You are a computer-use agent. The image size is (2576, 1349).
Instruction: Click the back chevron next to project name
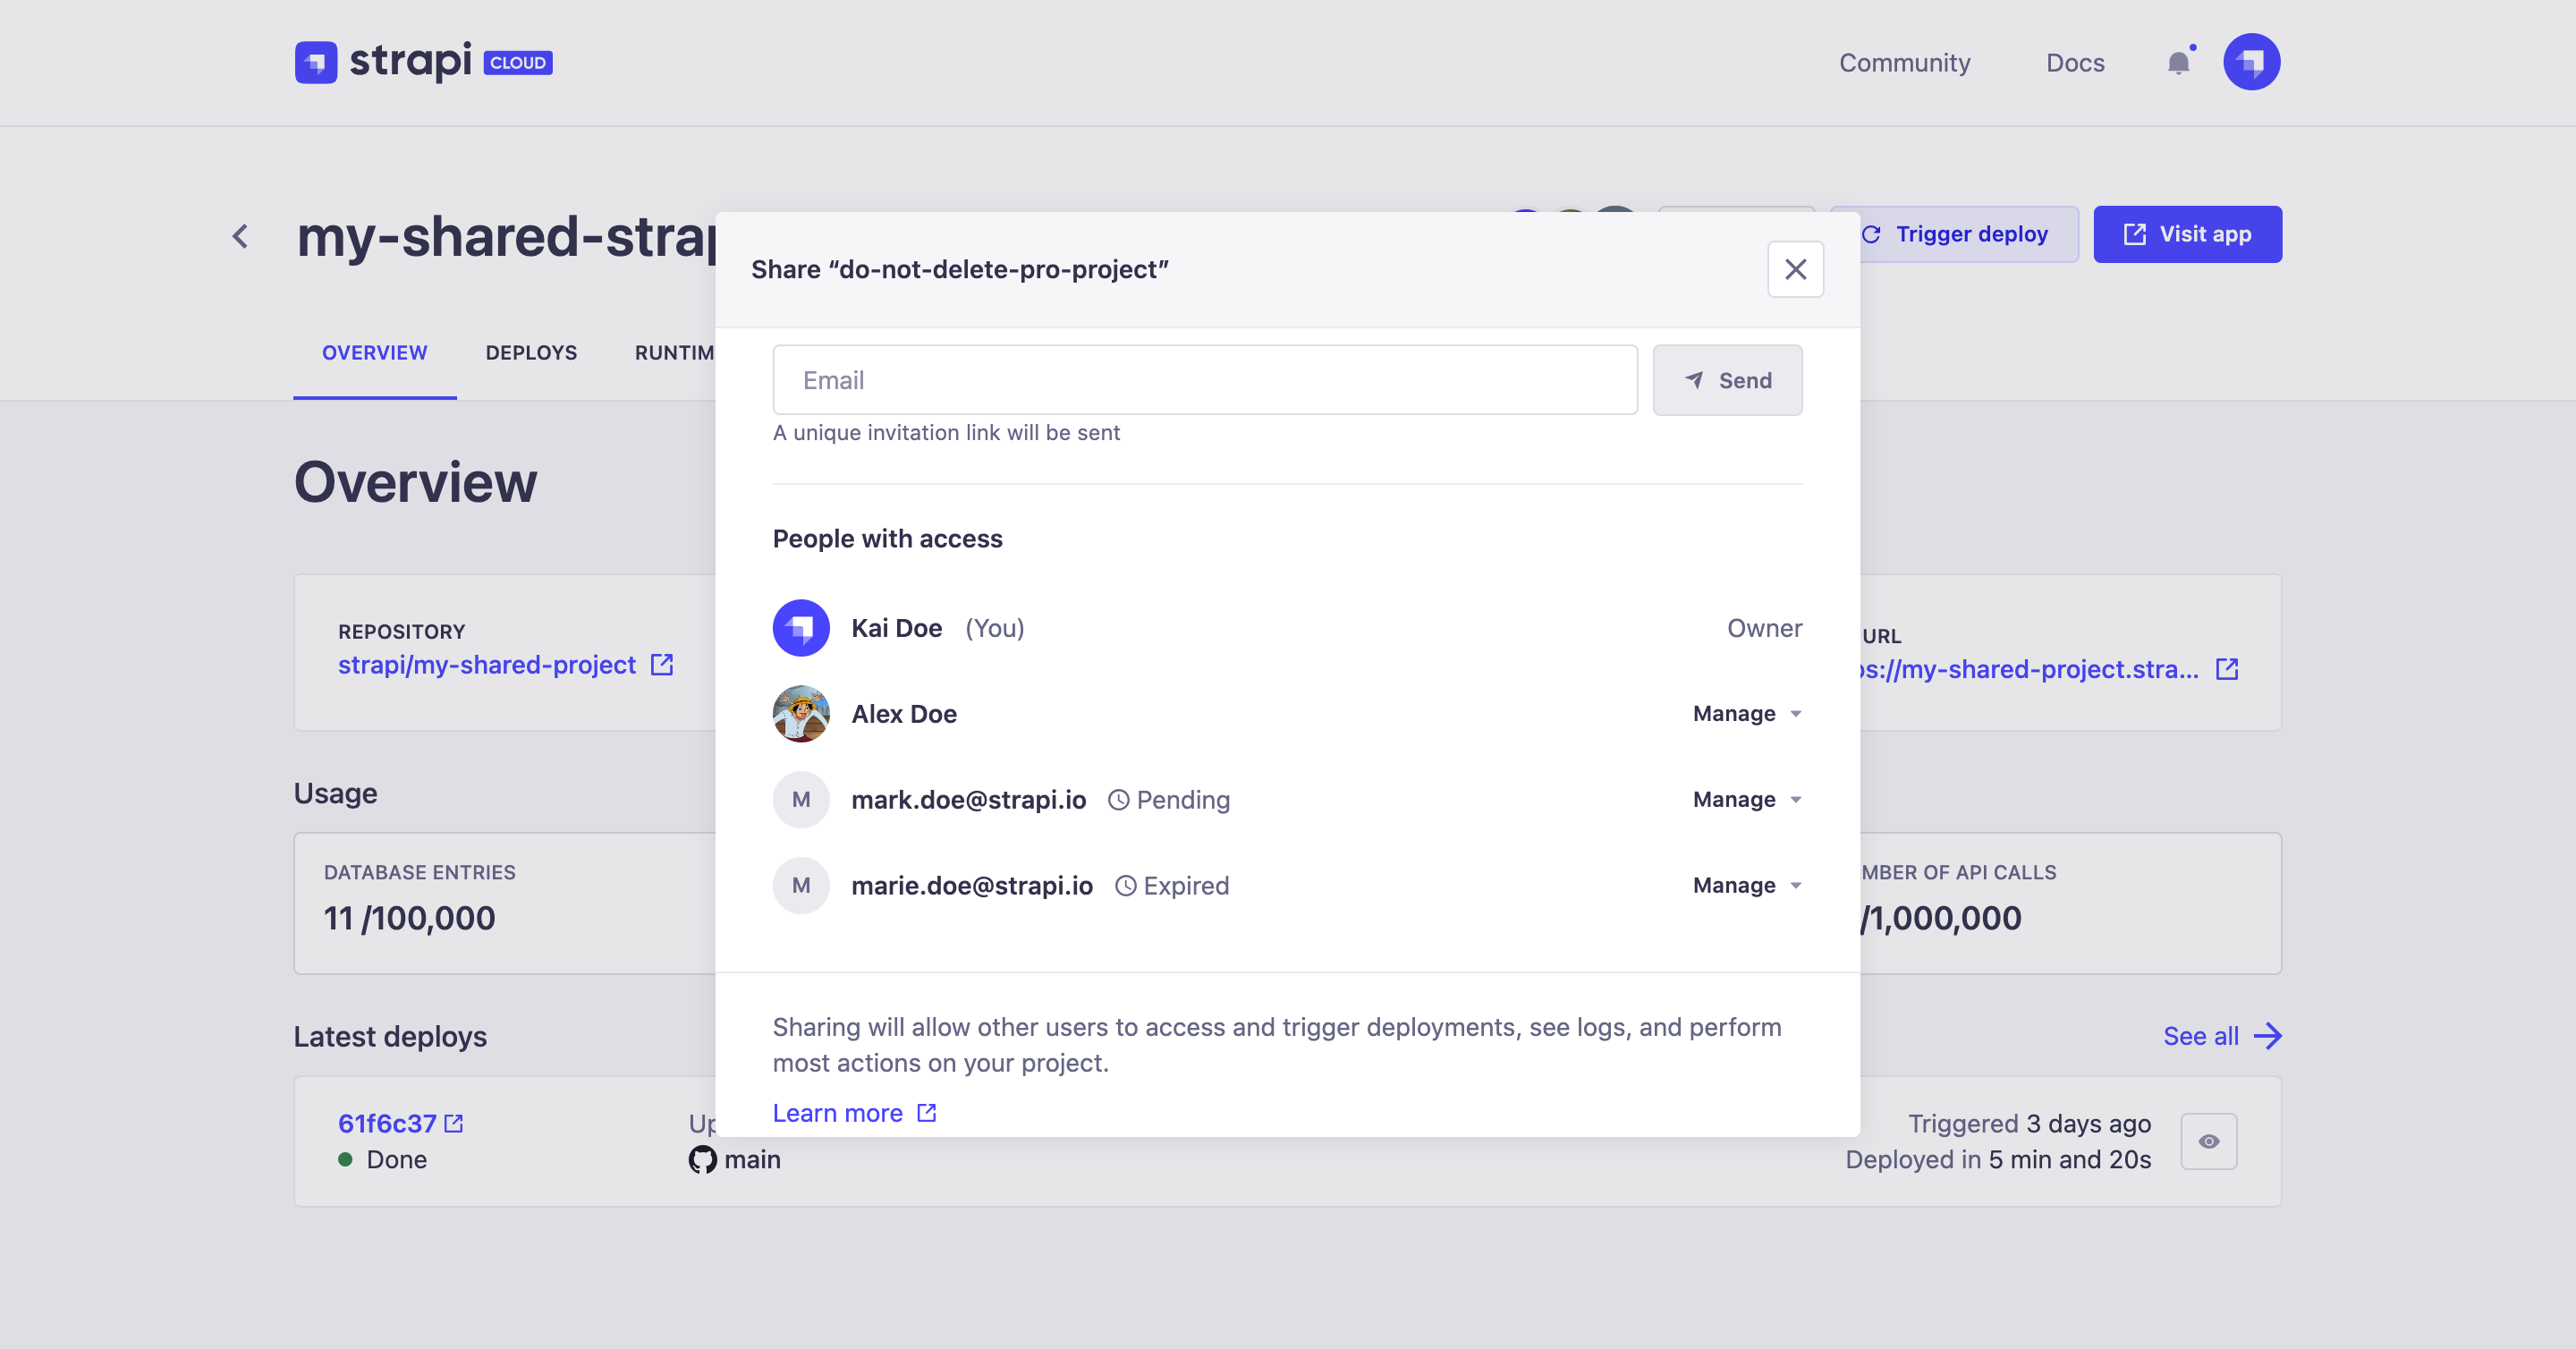(x=240, y=235)
